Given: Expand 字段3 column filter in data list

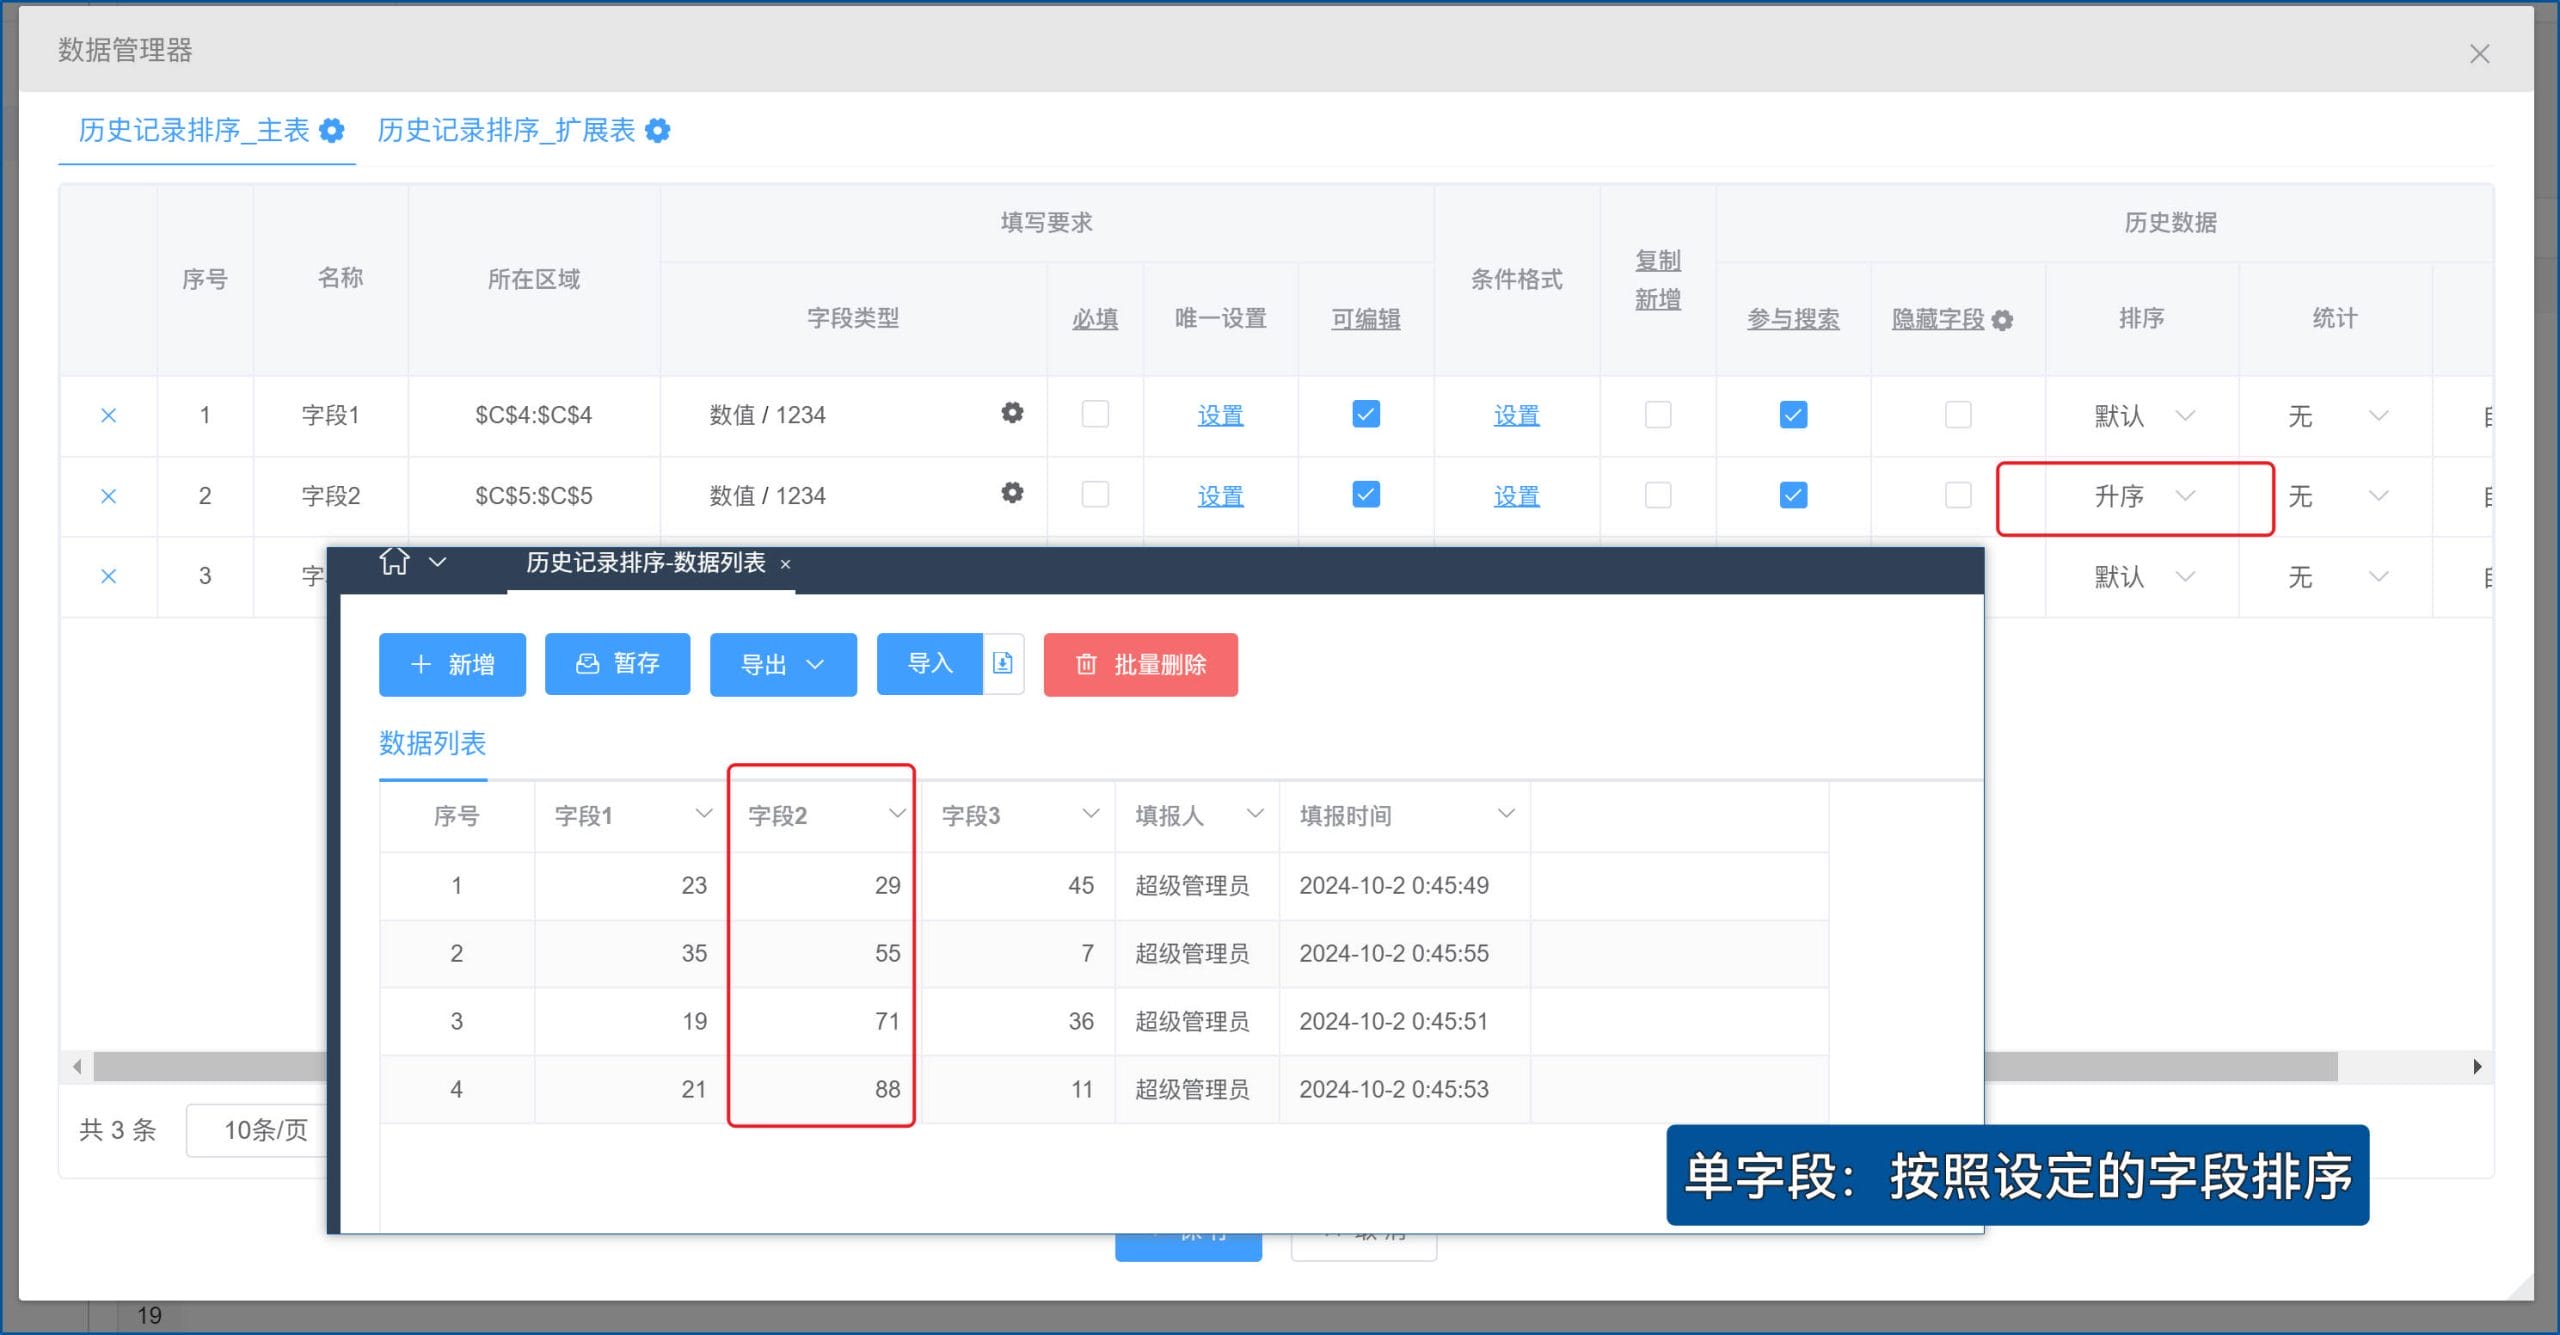Looking at the screenshot, I should pyautogui.click(x=1091, y=814).
